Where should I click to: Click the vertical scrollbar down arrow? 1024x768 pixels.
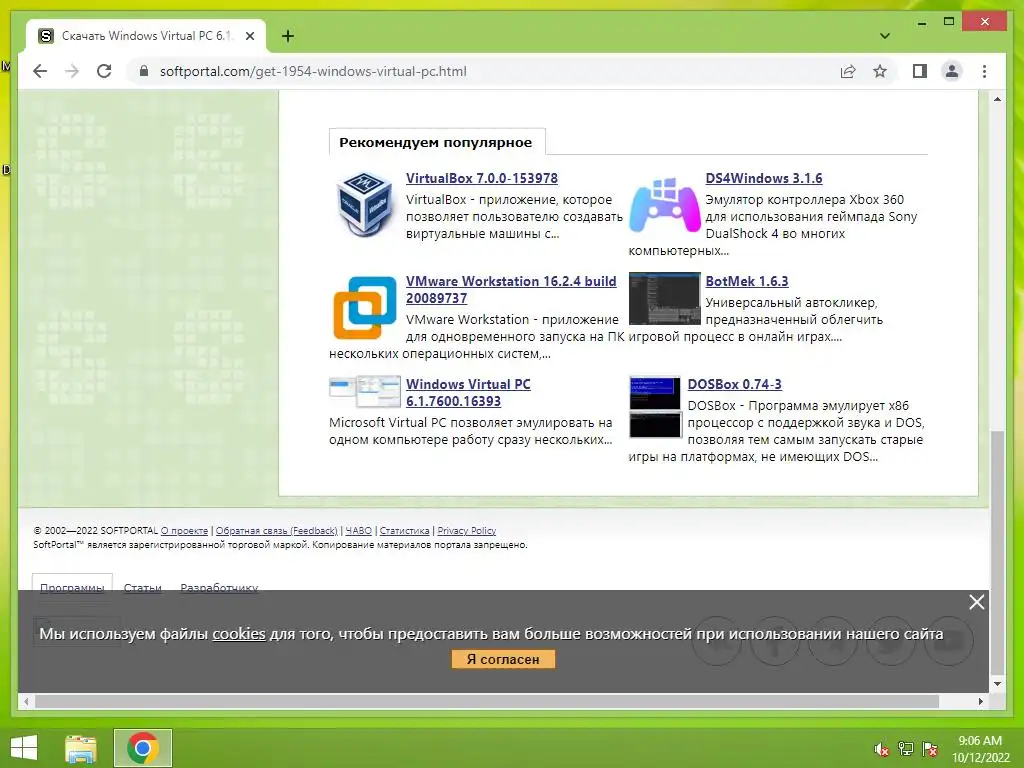click(x=997, y=684)
